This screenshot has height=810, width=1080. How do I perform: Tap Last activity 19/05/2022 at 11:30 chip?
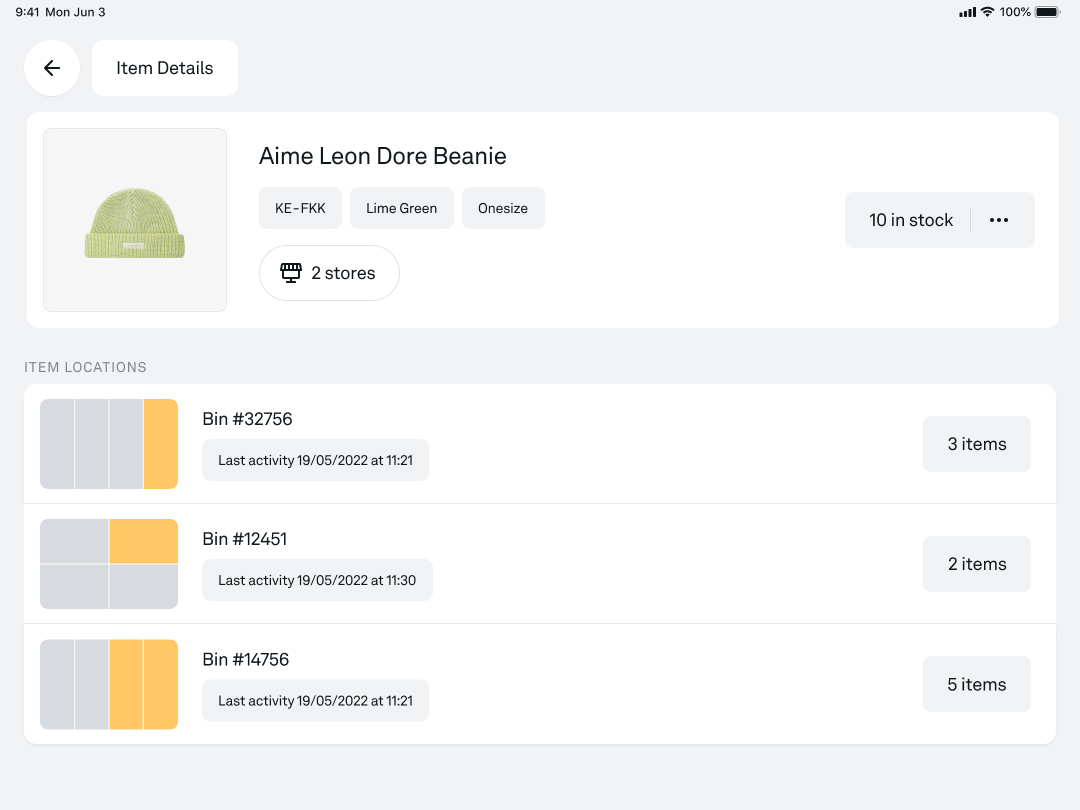pyautogui.click(x=318, y=580)
